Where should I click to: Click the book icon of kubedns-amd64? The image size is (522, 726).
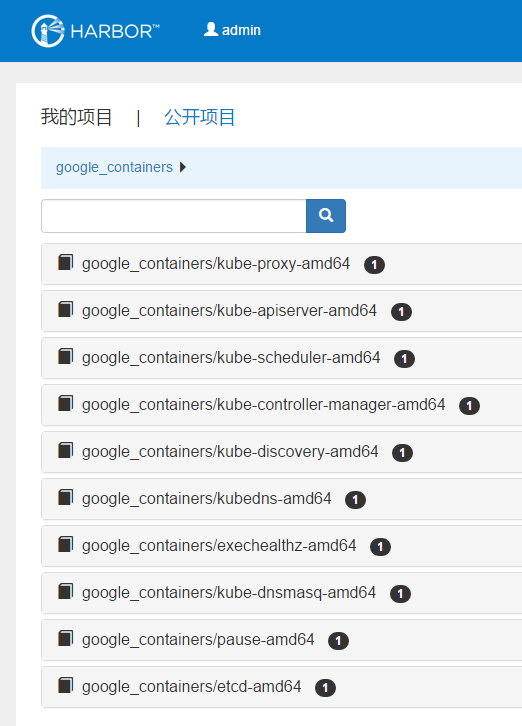coord(65,497)
